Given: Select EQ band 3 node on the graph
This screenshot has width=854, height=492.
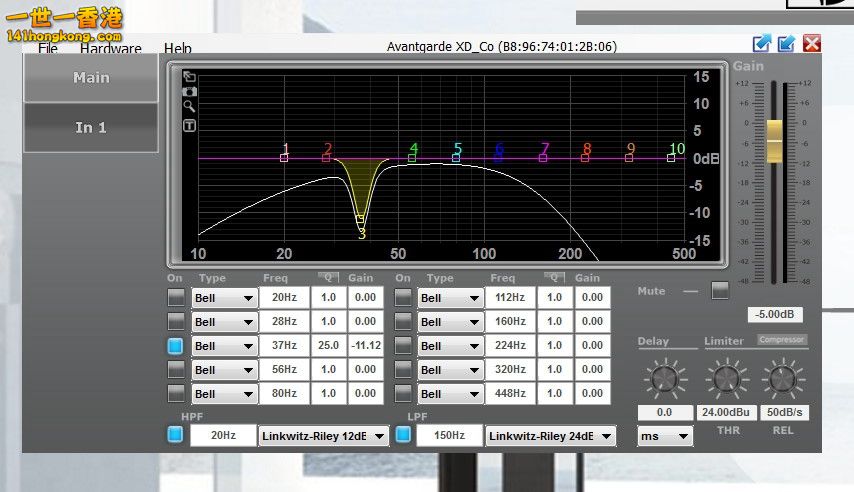Looking at the screenshot, I should tap(360, 219).
